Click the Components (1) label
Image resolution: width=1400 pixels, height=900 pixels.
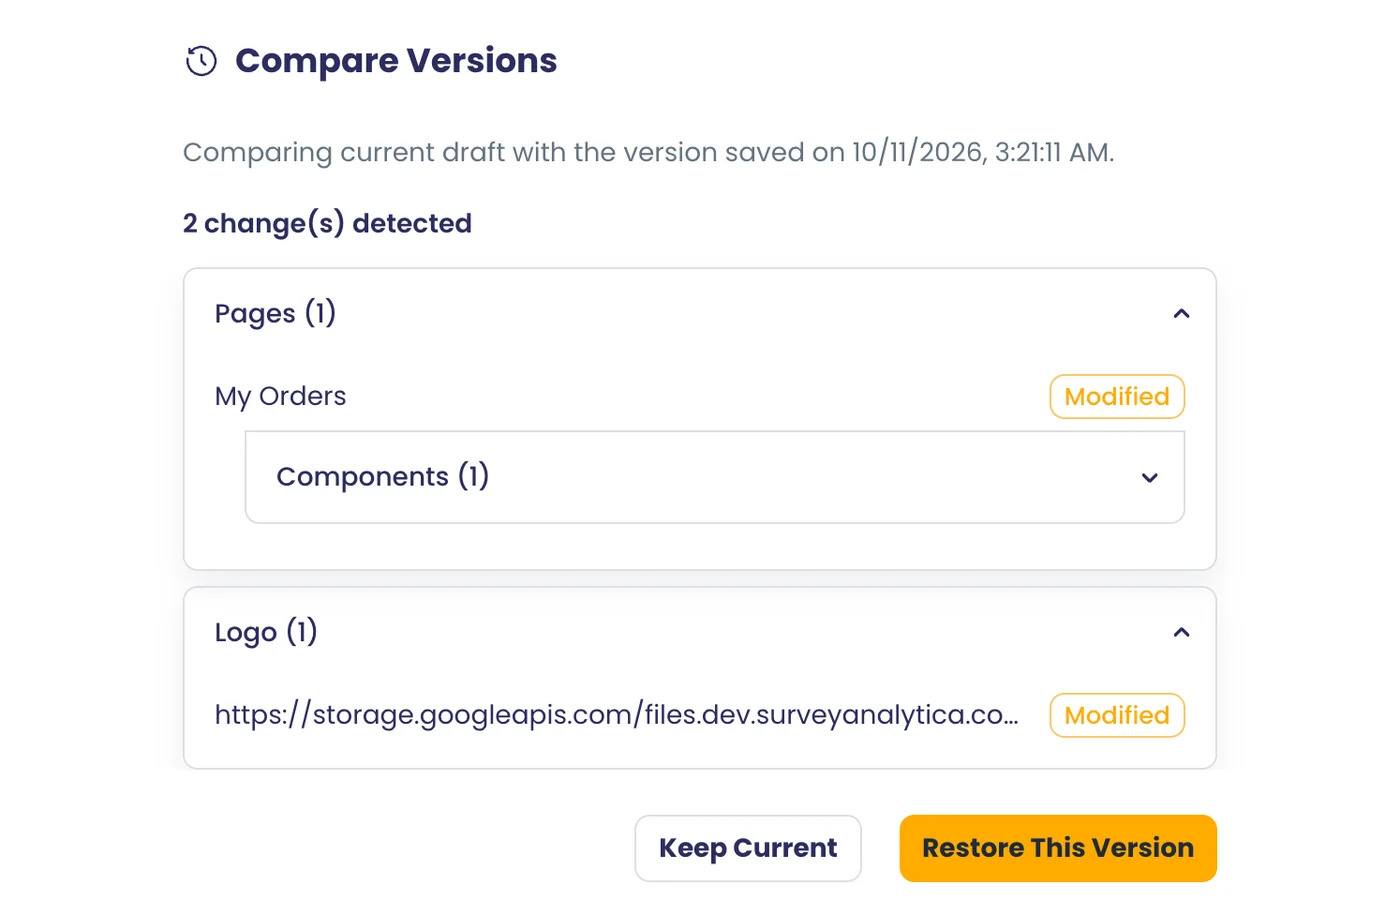[x=383, y=477]
